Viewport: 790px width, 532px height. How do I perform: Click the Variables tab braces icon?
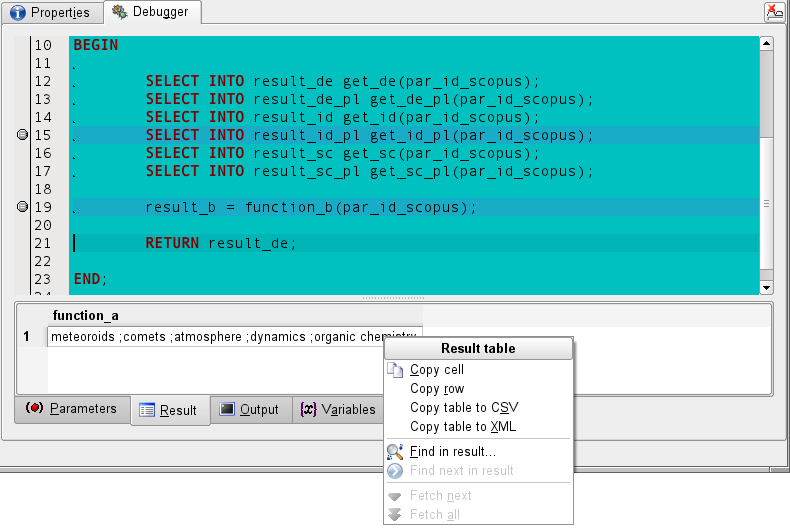(308, 409)
